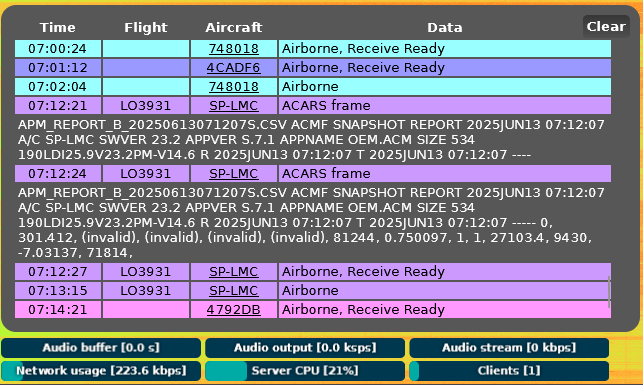Image resolution: width=643 pixels, height=385 pixels.
Task: Click the Aircraft column header
Action: [x=233, y=27]
